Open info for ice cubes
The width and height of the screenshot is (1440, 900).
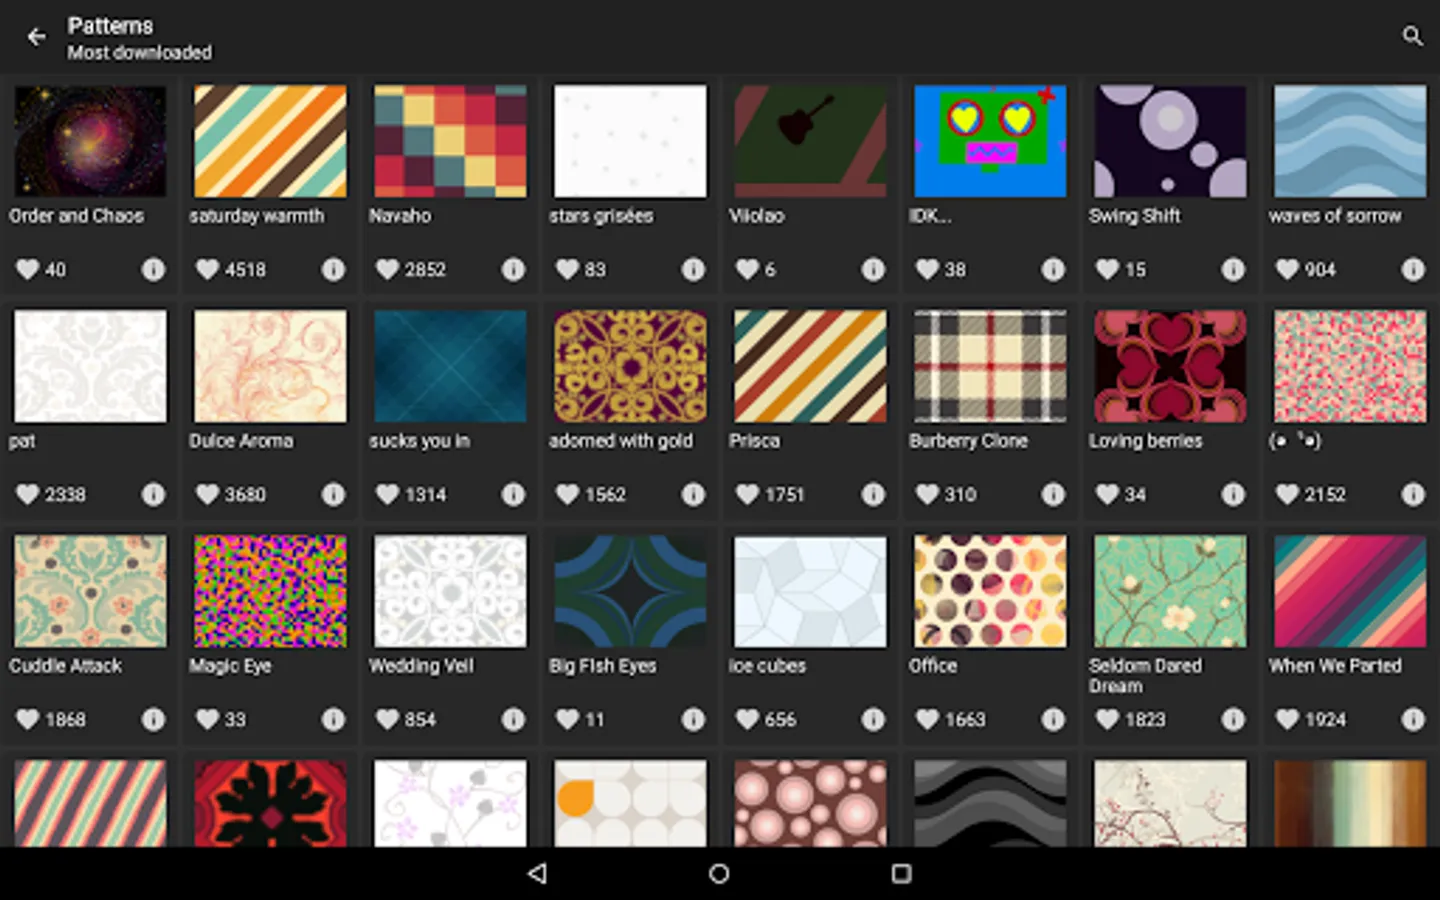pyautogui.click(x=873, y=719)
